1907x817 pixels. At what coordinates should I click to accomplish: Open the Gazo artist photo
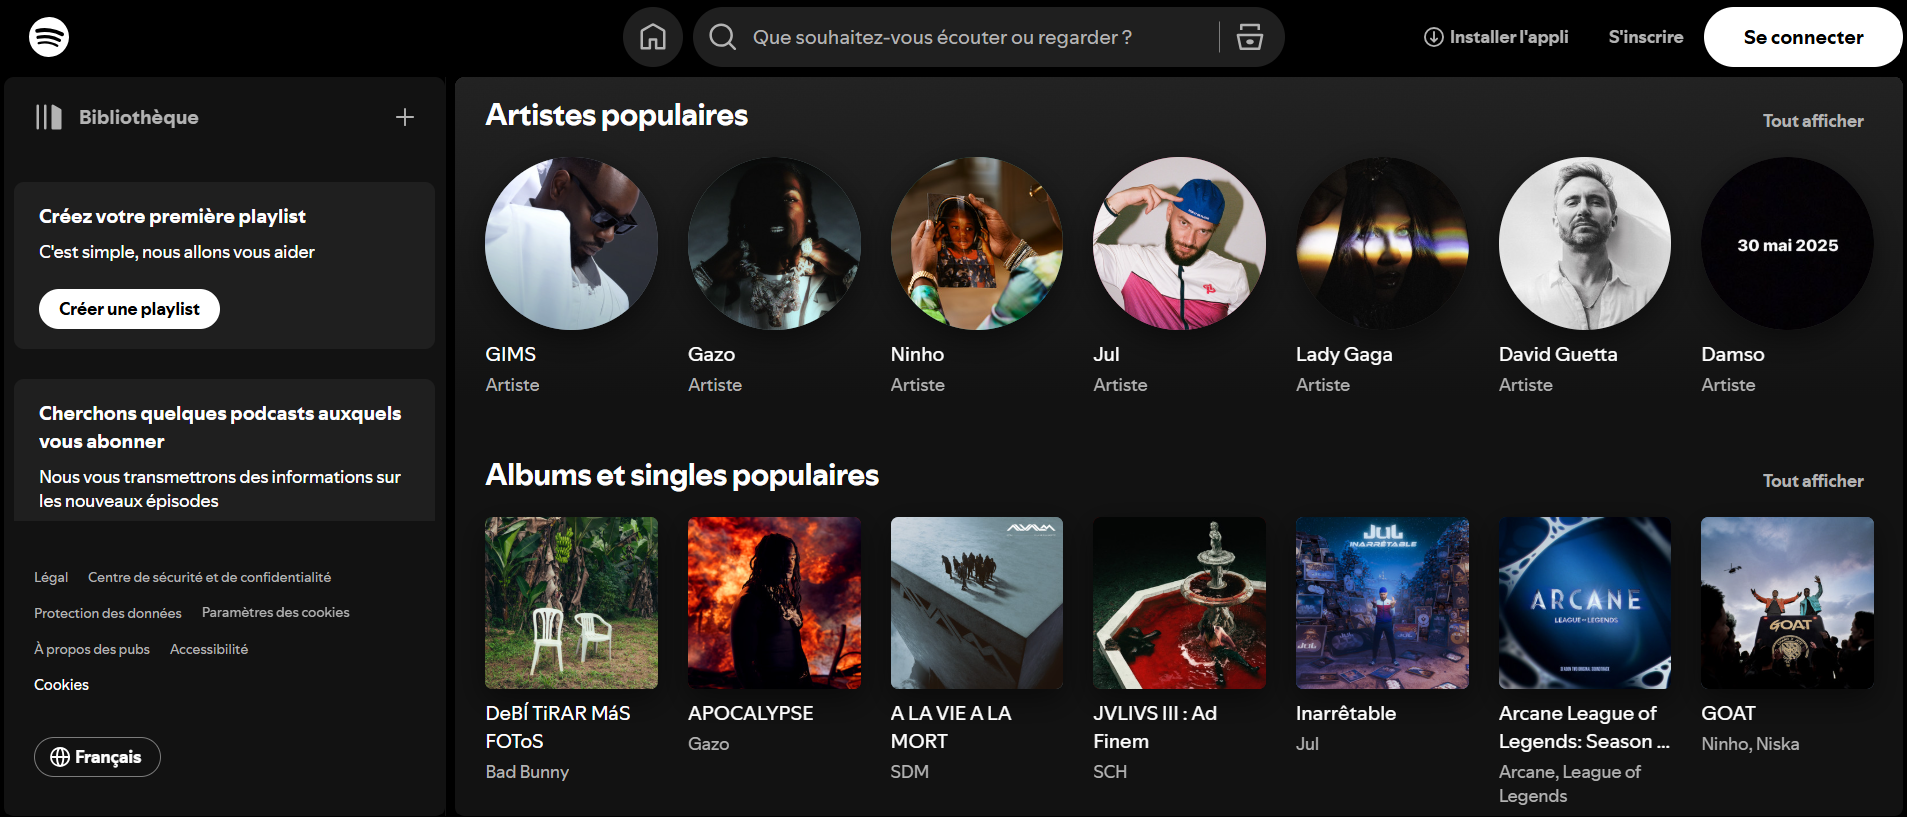pos(774,243)
